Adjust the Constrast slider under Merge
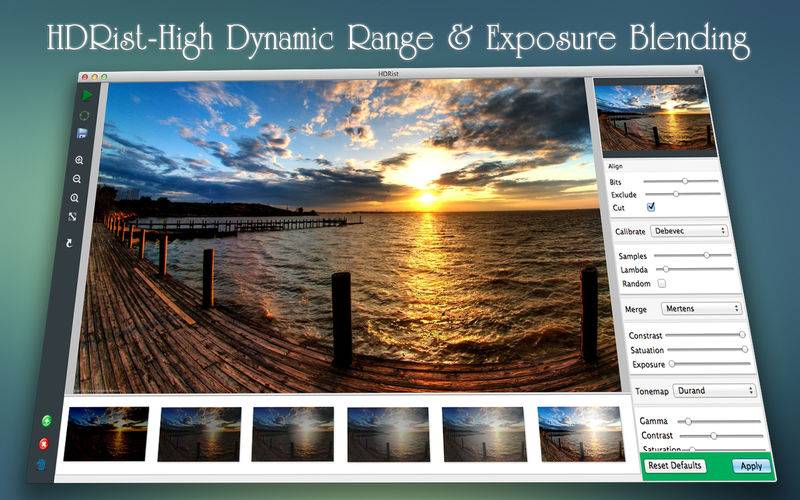 click(x=706, y=335)
